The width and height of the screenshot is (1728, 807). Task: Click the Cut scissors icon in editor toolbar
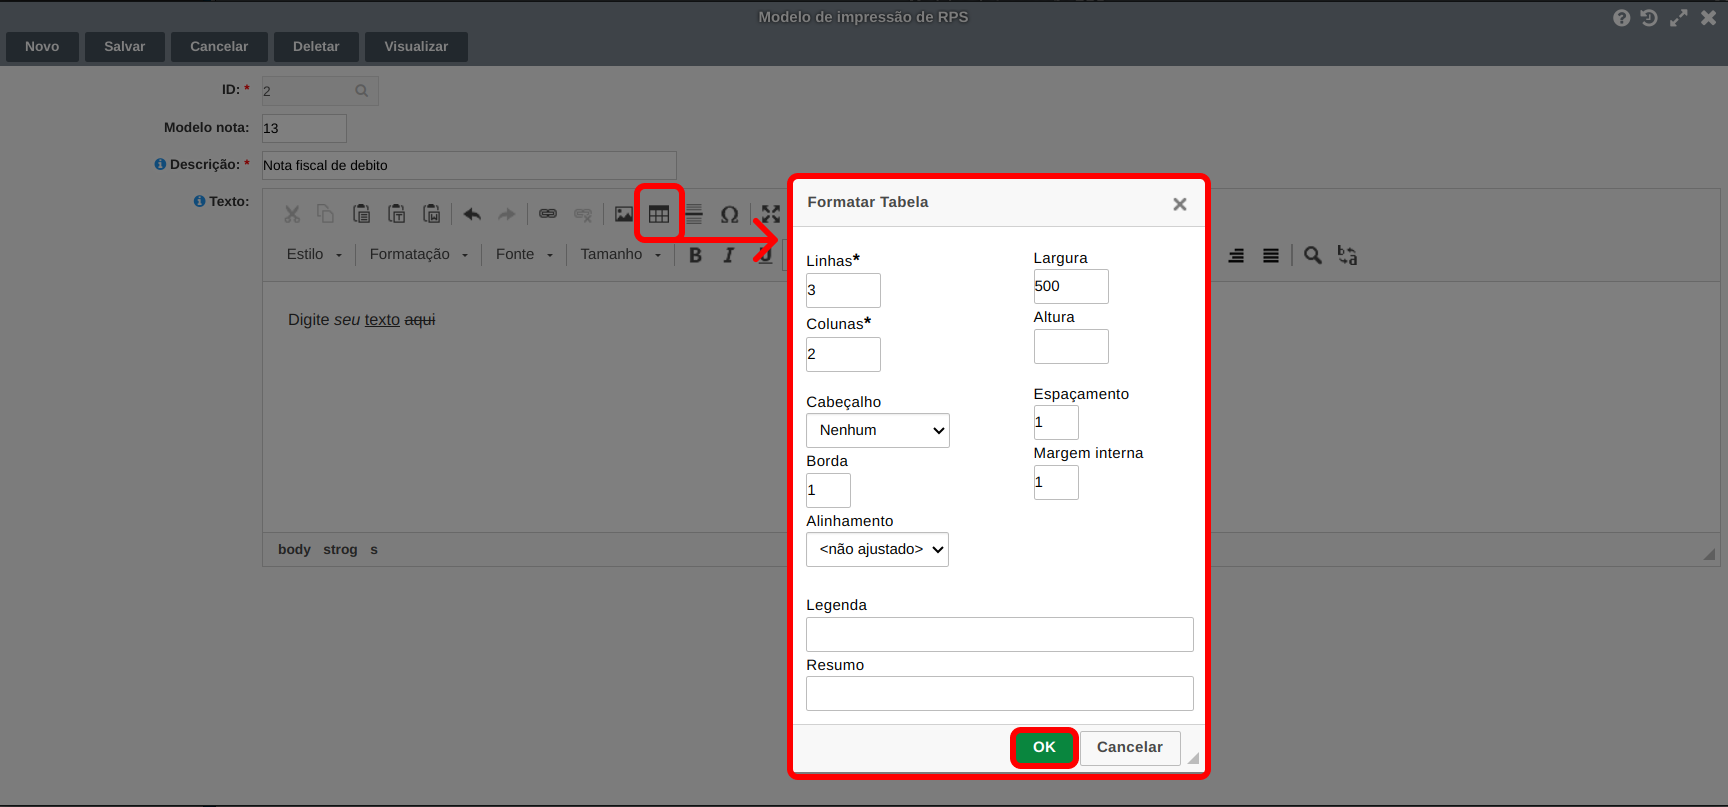(x=292, y=214)
